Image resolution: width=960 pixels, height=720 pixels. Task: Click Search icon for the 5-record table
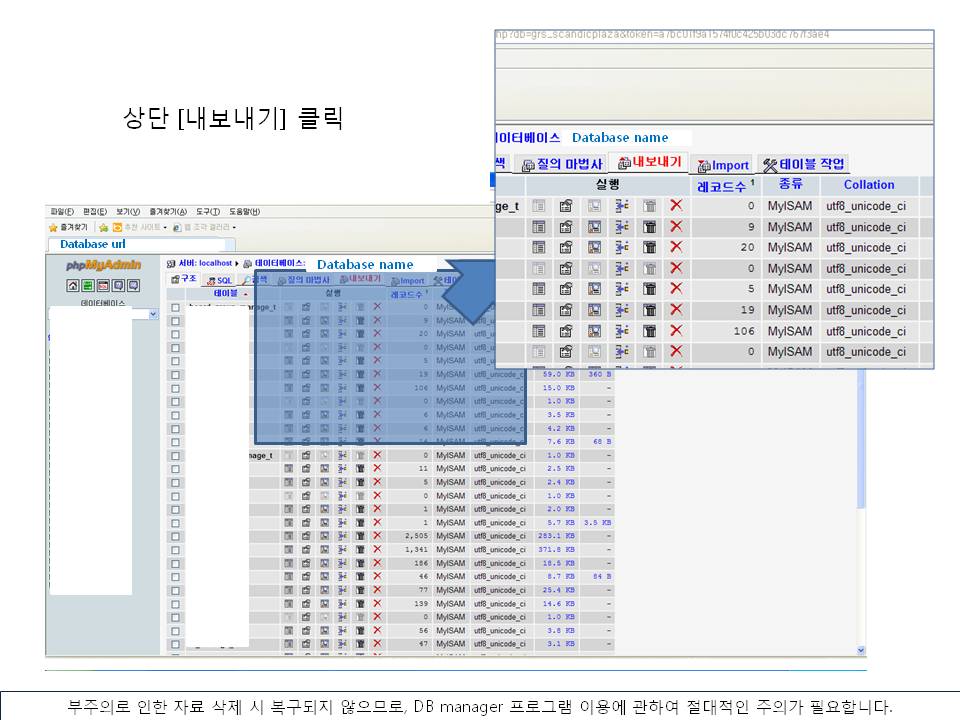pyautogui.click(x=594, y=289)
